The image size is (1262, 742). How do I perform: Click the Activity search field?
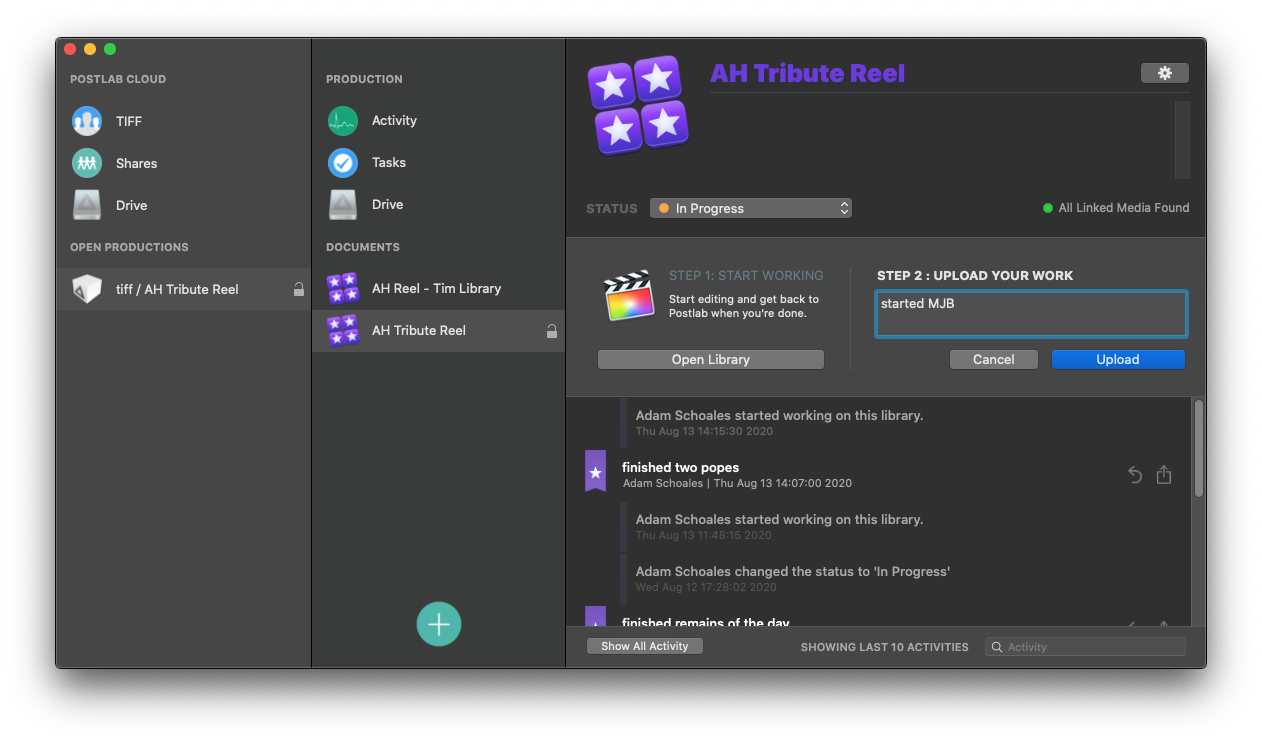(x=1085, y=647)
